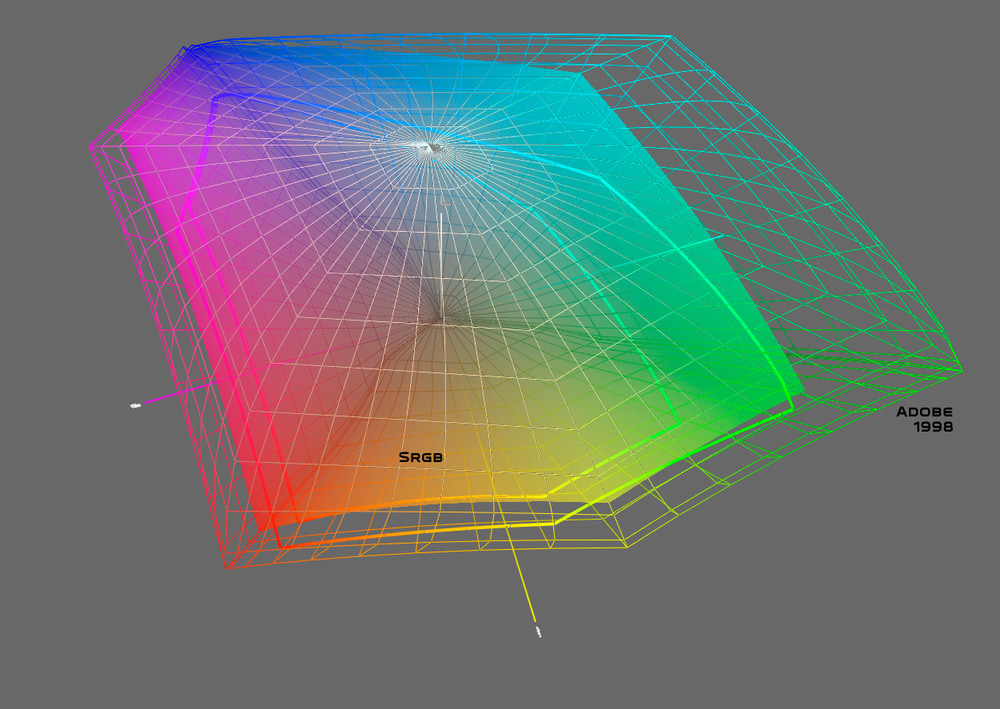Viewport: 1000px width, 709px height.
Task: Select the Srgb label text
Action: [x=420, y=455]
